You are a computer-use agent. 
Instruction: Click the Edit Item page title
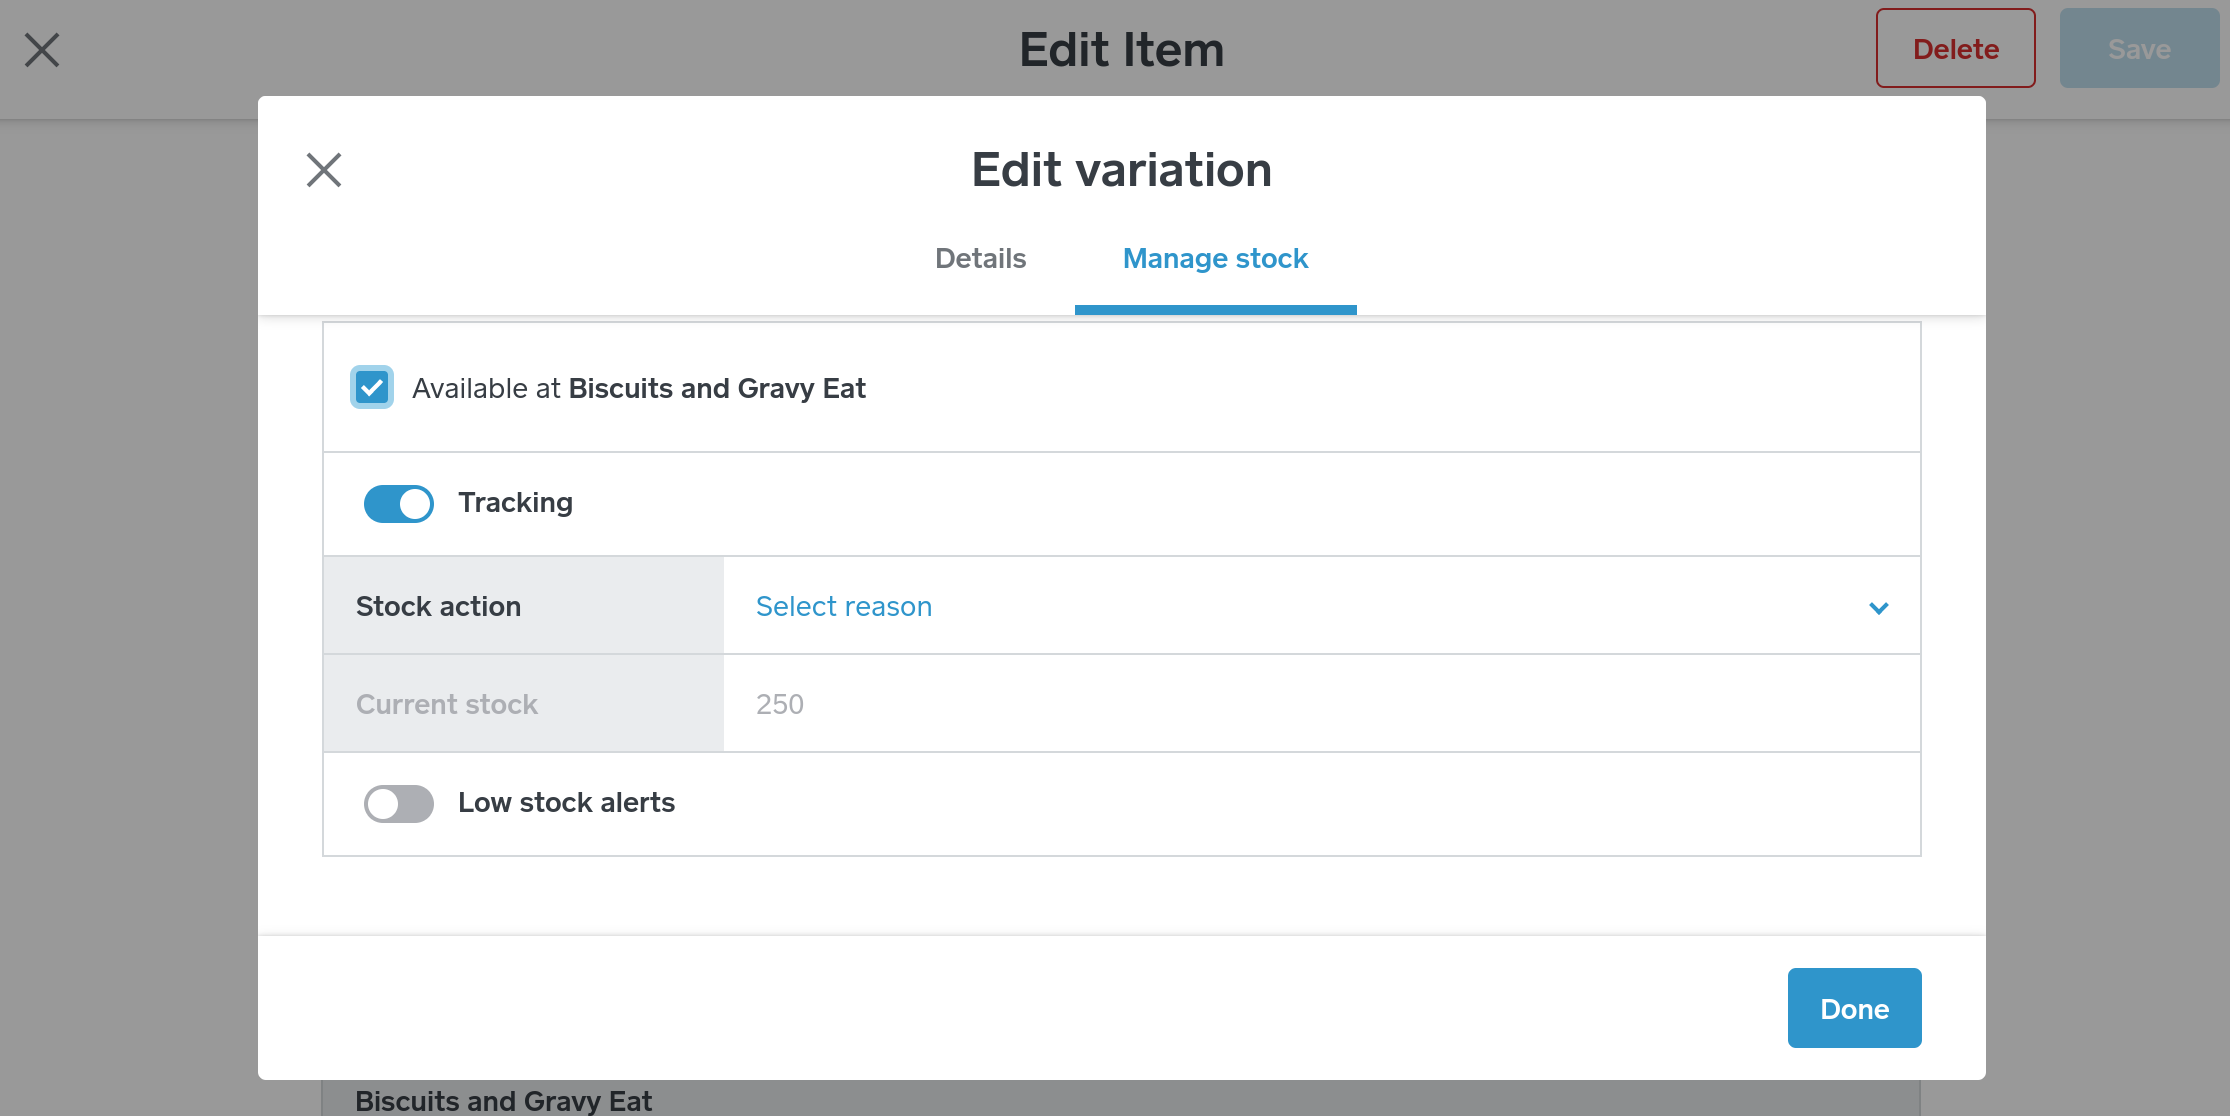[1121, 50]
